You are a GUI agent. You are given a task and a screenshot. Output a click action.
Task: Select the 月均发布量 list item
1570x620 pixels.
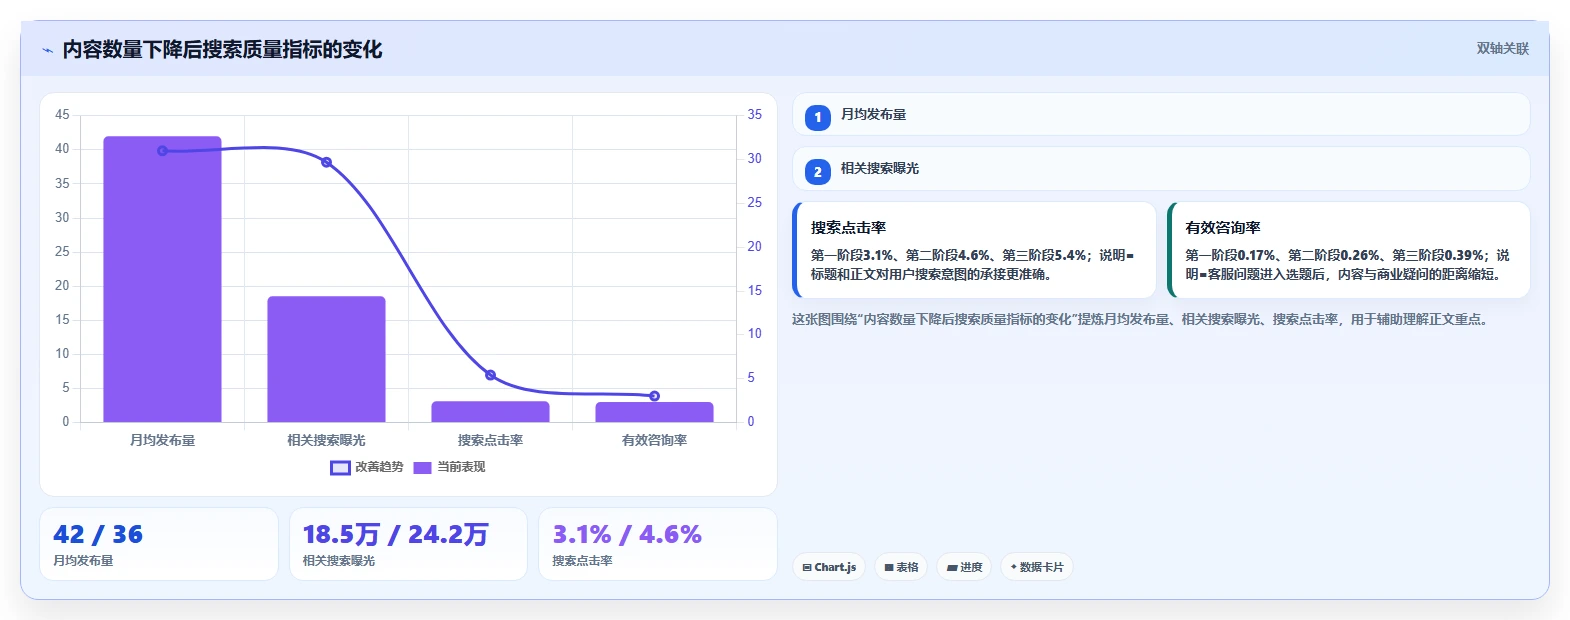1161,114
